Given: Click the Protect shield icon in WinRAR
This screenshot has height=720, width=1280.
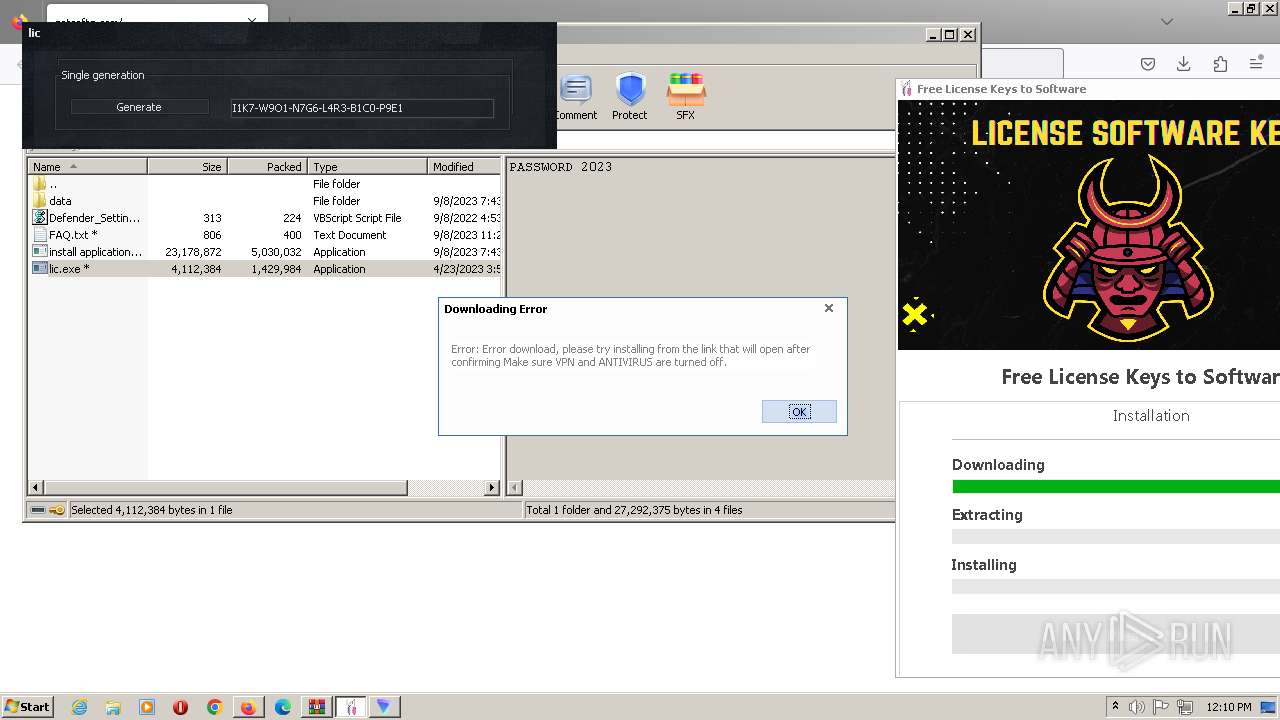Looking at the screenshot, I should (x=630, y=97).
